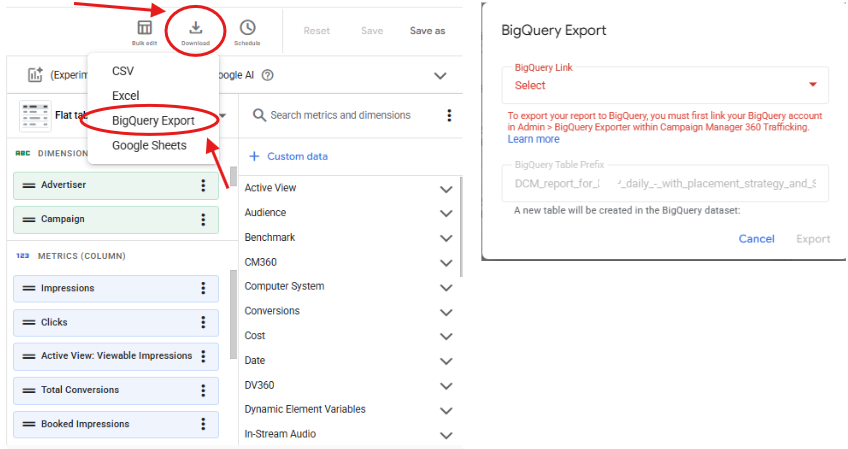Viewport: 848px width, 449px height.
Task: Click the Experimental AI chart icon
Action: click(35, 75)
